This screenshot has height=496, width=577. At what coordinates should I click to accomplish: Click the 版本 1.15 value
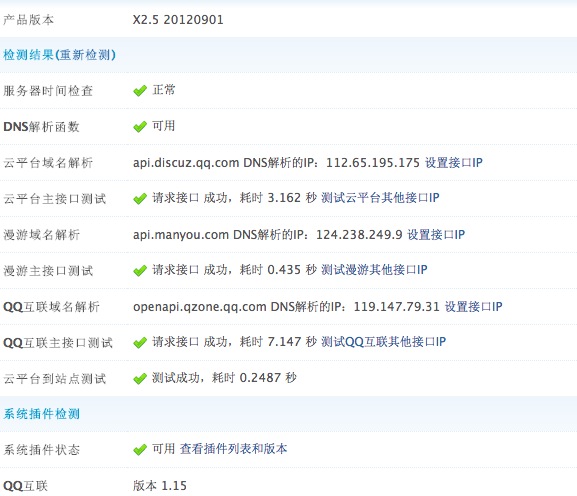pos(160,486)
